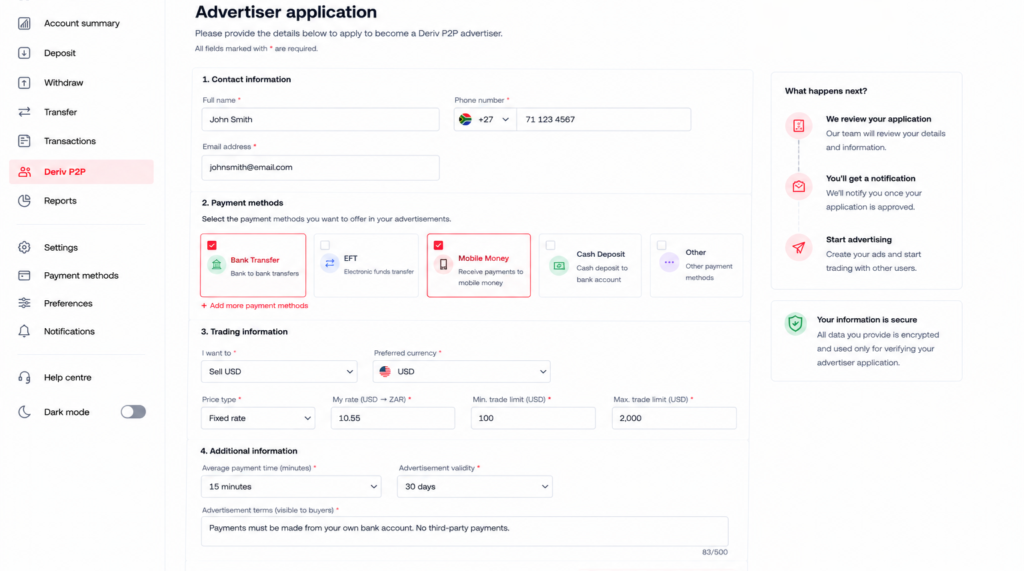Open the +27 country code dropdown
The image size is (1024, 571).
coord(485,120)
